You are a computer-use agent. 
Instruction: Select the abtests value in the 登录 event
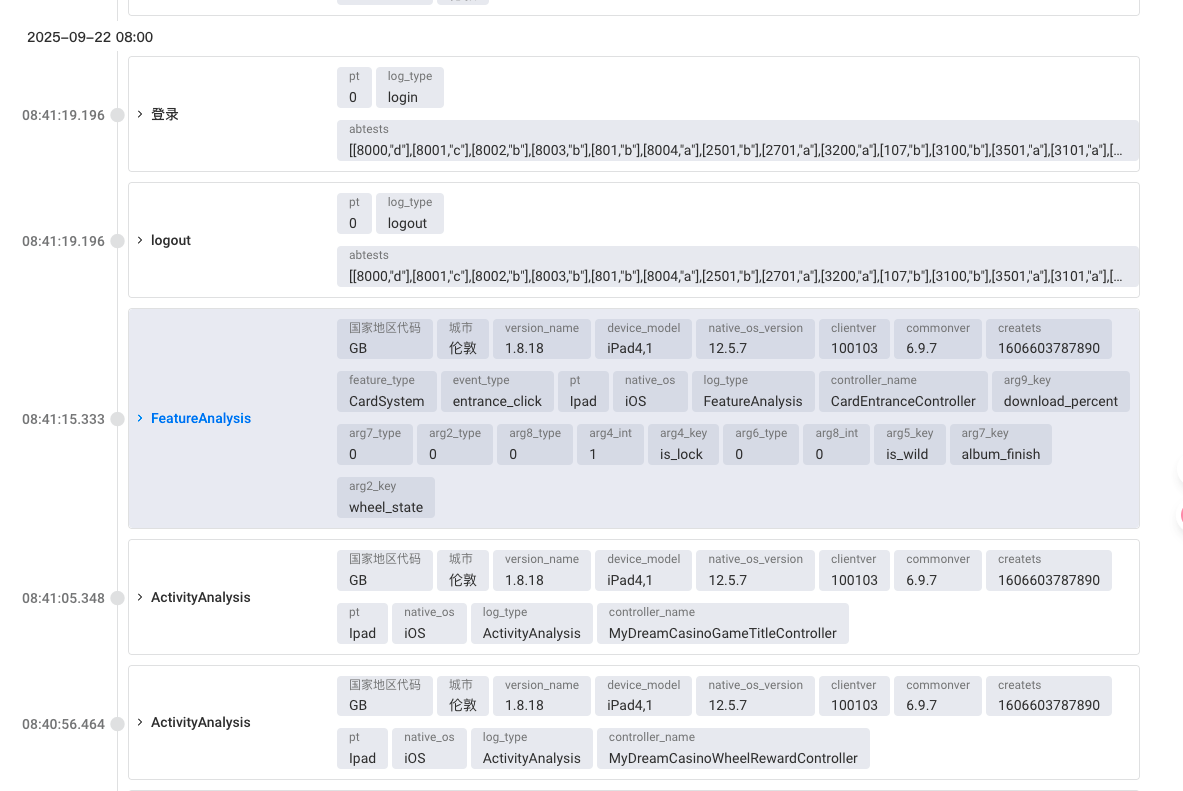(x=736, y=150)
